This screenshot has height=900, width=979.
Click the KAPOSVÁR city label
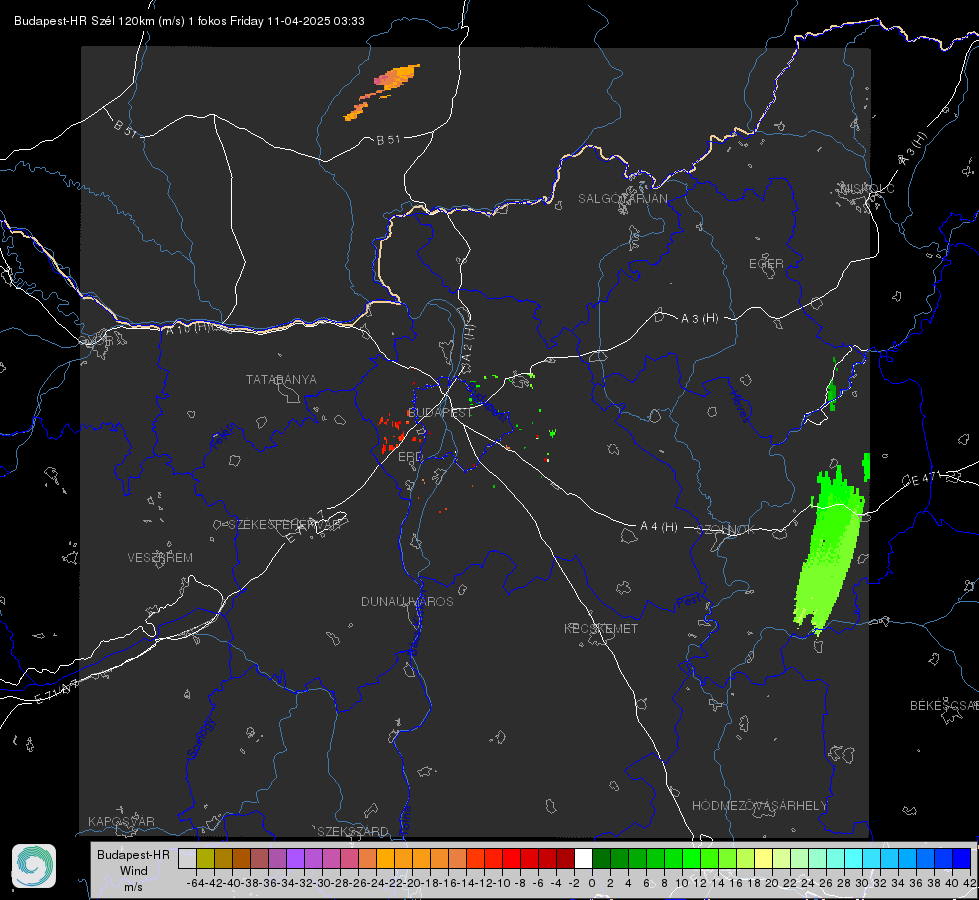121,821
